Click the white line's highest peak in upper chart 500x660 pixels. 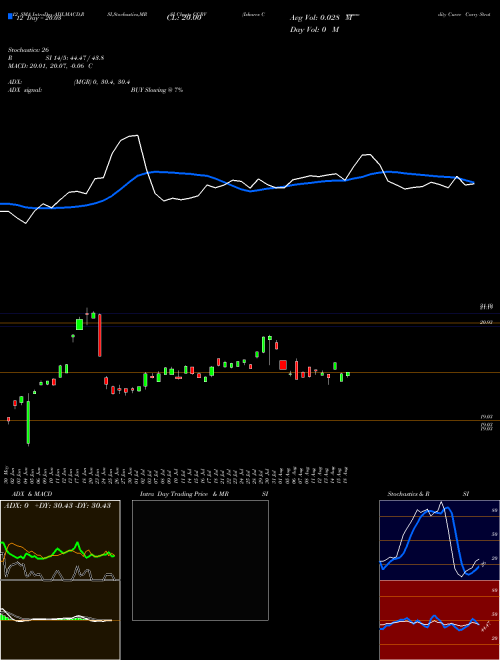tap(136, 136)
